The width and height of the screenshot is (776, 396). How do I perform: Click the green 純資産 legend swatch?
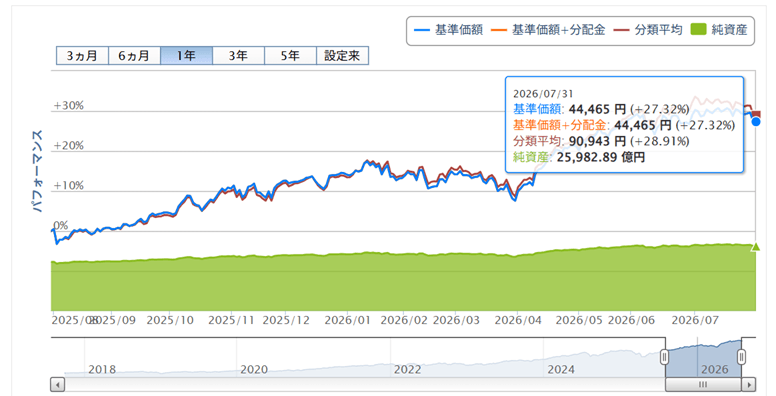tap(698, 30)
